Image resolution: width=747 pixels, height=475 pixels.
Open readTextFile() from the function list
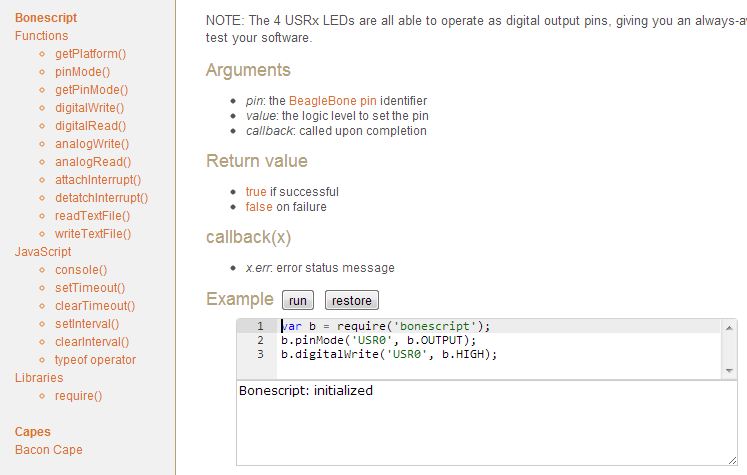pyautogui.click(x=92, y=216)
